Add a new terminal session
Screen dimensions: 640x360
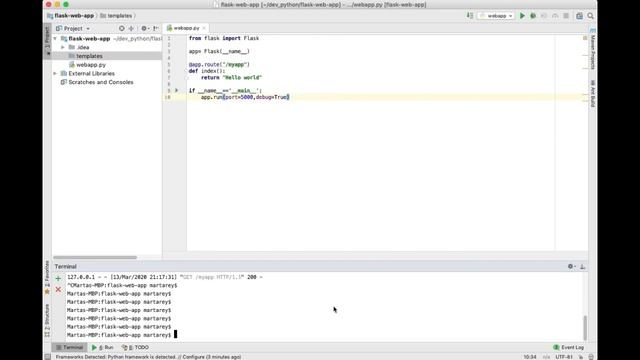click(58, 279)
